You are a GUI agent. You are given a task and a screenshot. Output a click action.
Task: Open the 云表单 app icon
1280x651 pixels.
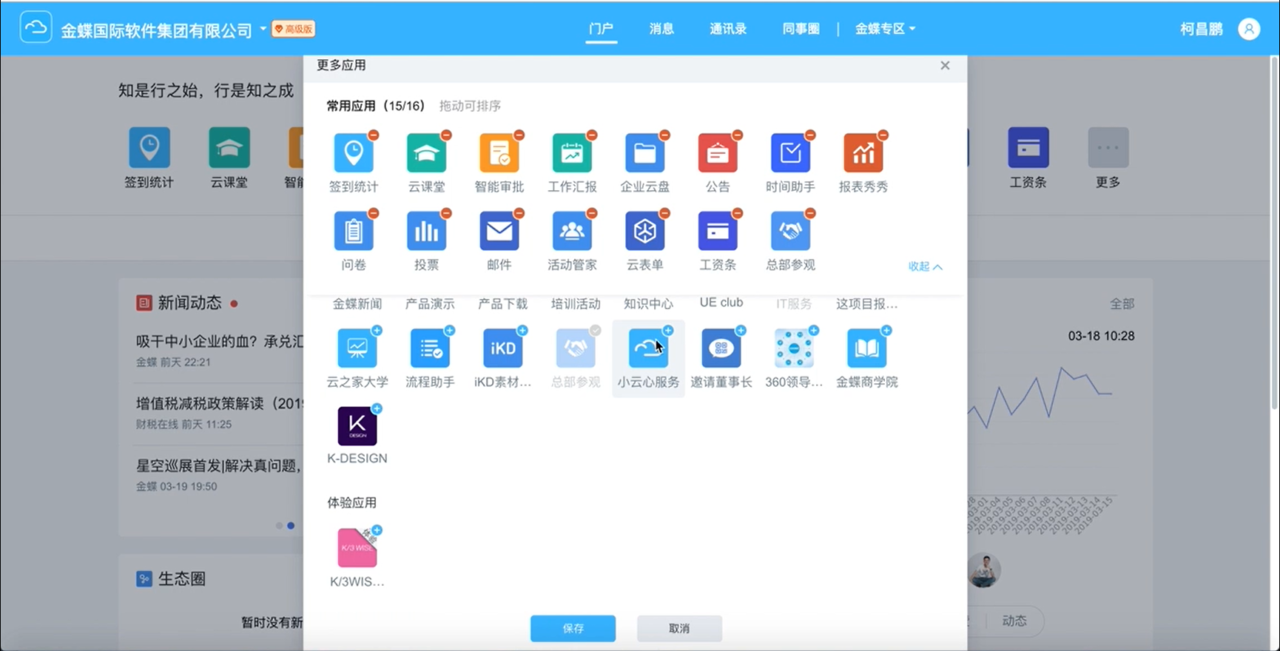pos(645,231)
